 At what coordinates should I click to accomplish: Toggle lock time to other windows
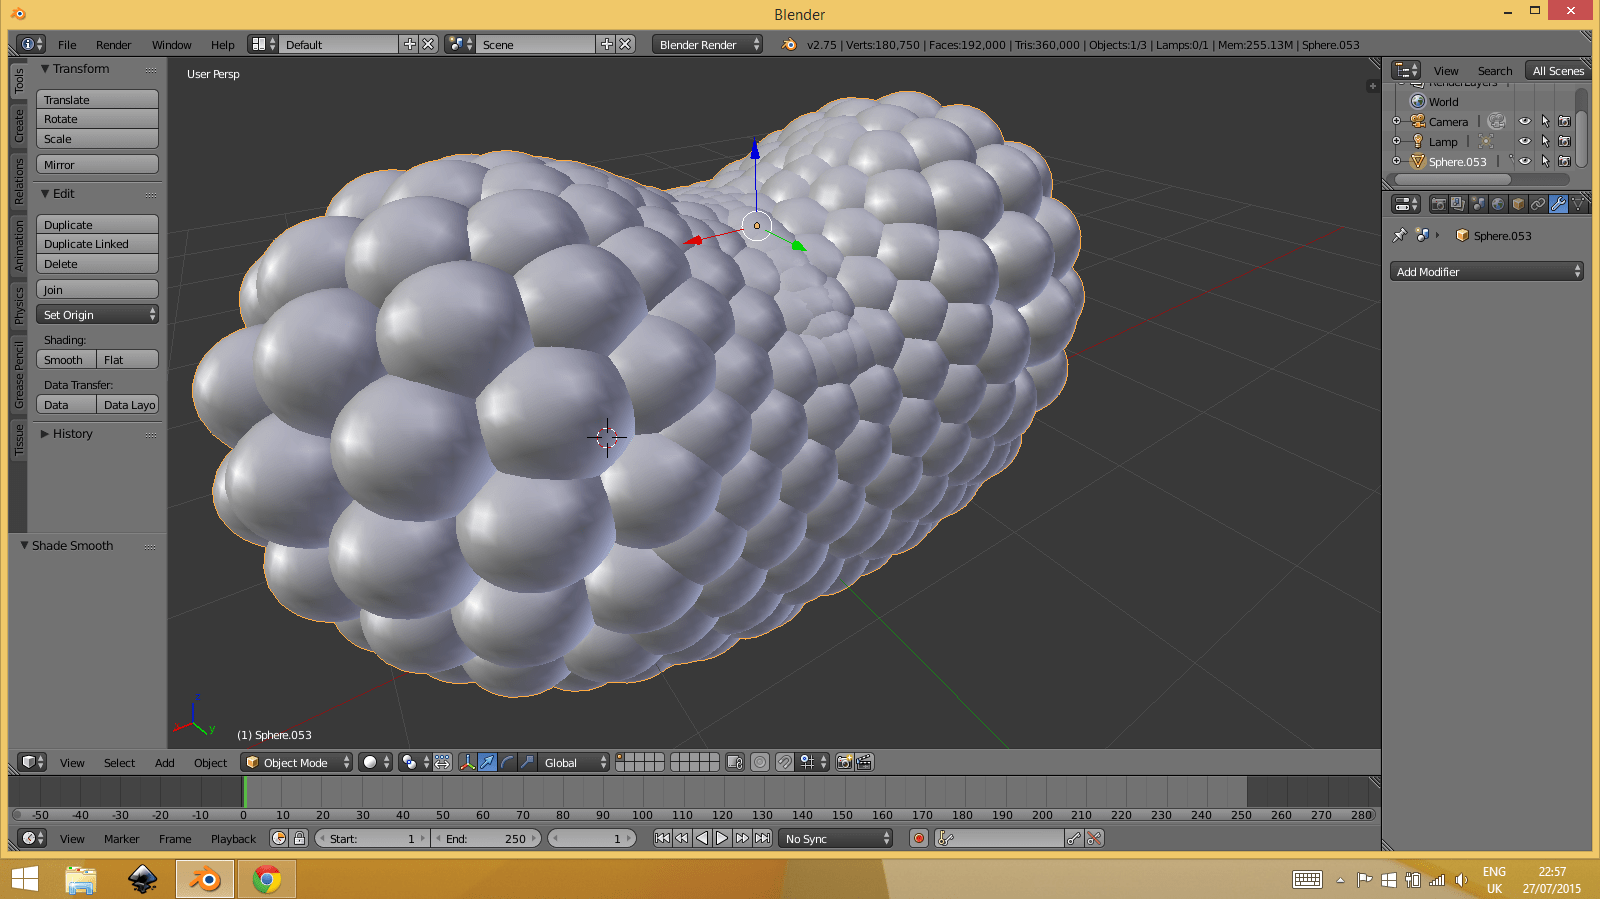click(x=299, y=838)
